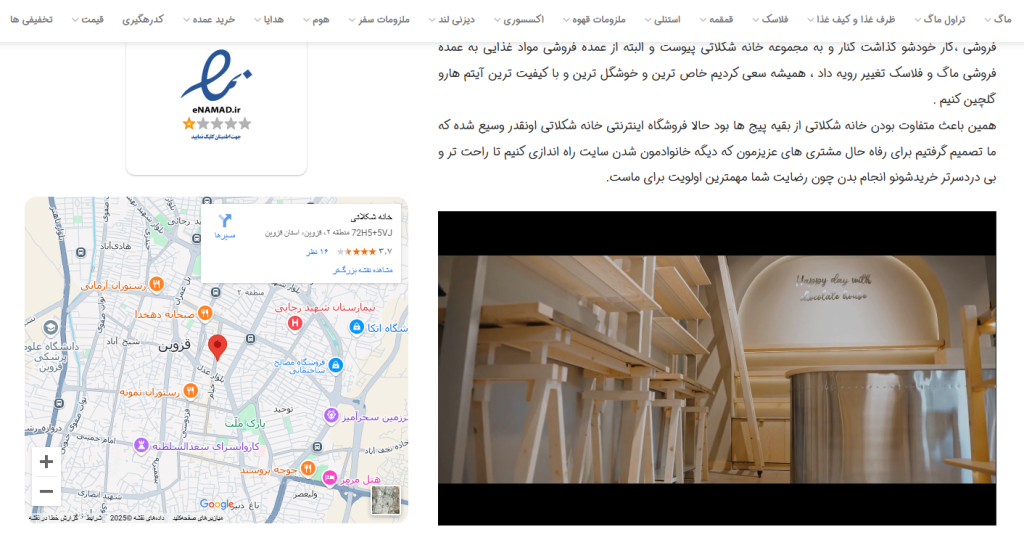Switch map to satellite view thumbnail
The image size is (1024, 548).
point(385,500)
